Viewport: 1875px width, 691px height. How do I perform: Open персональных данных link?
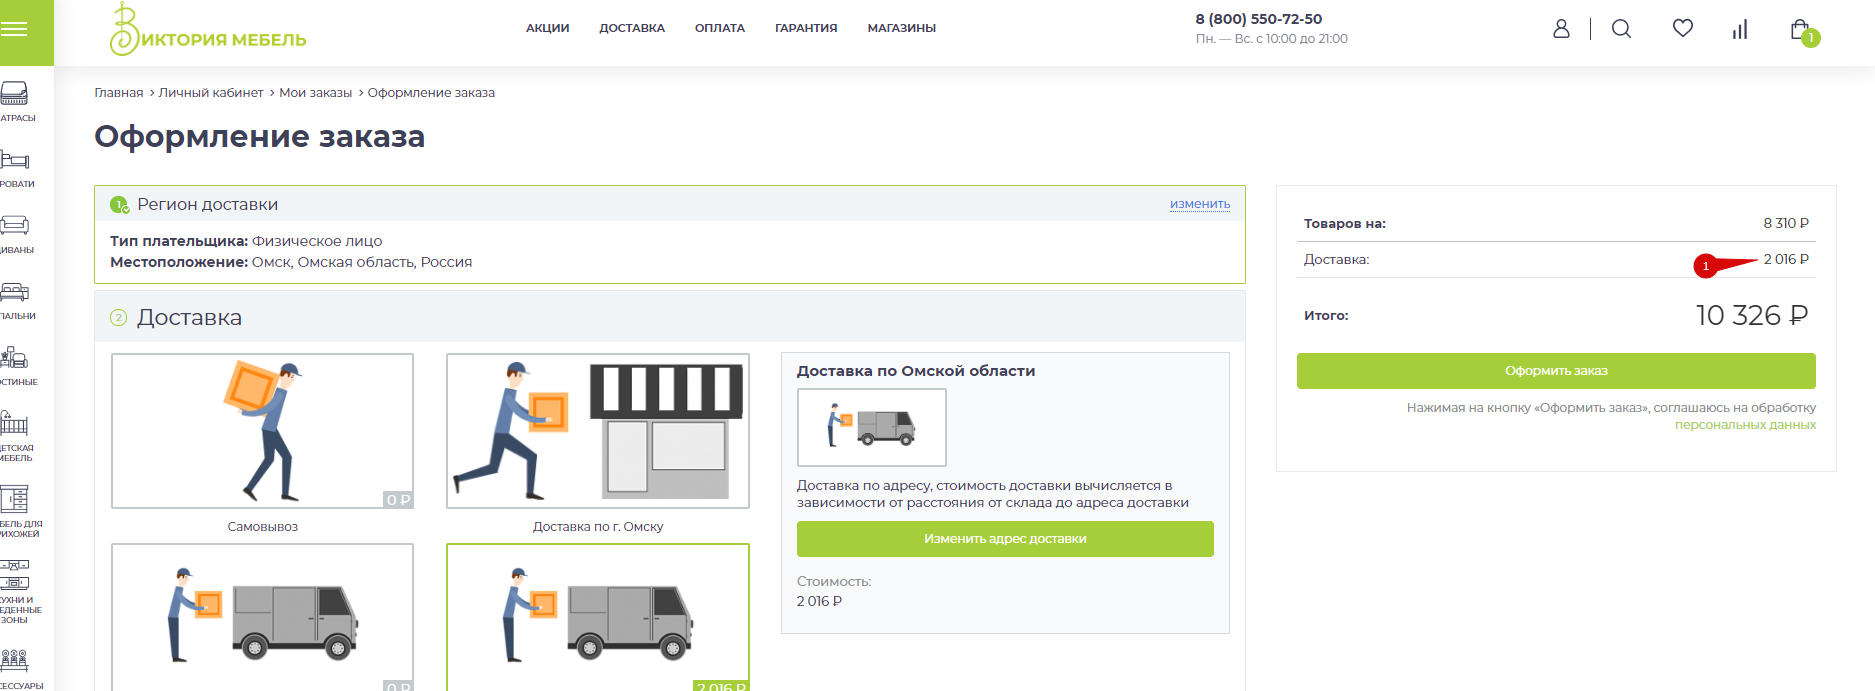pos(1745,425)
